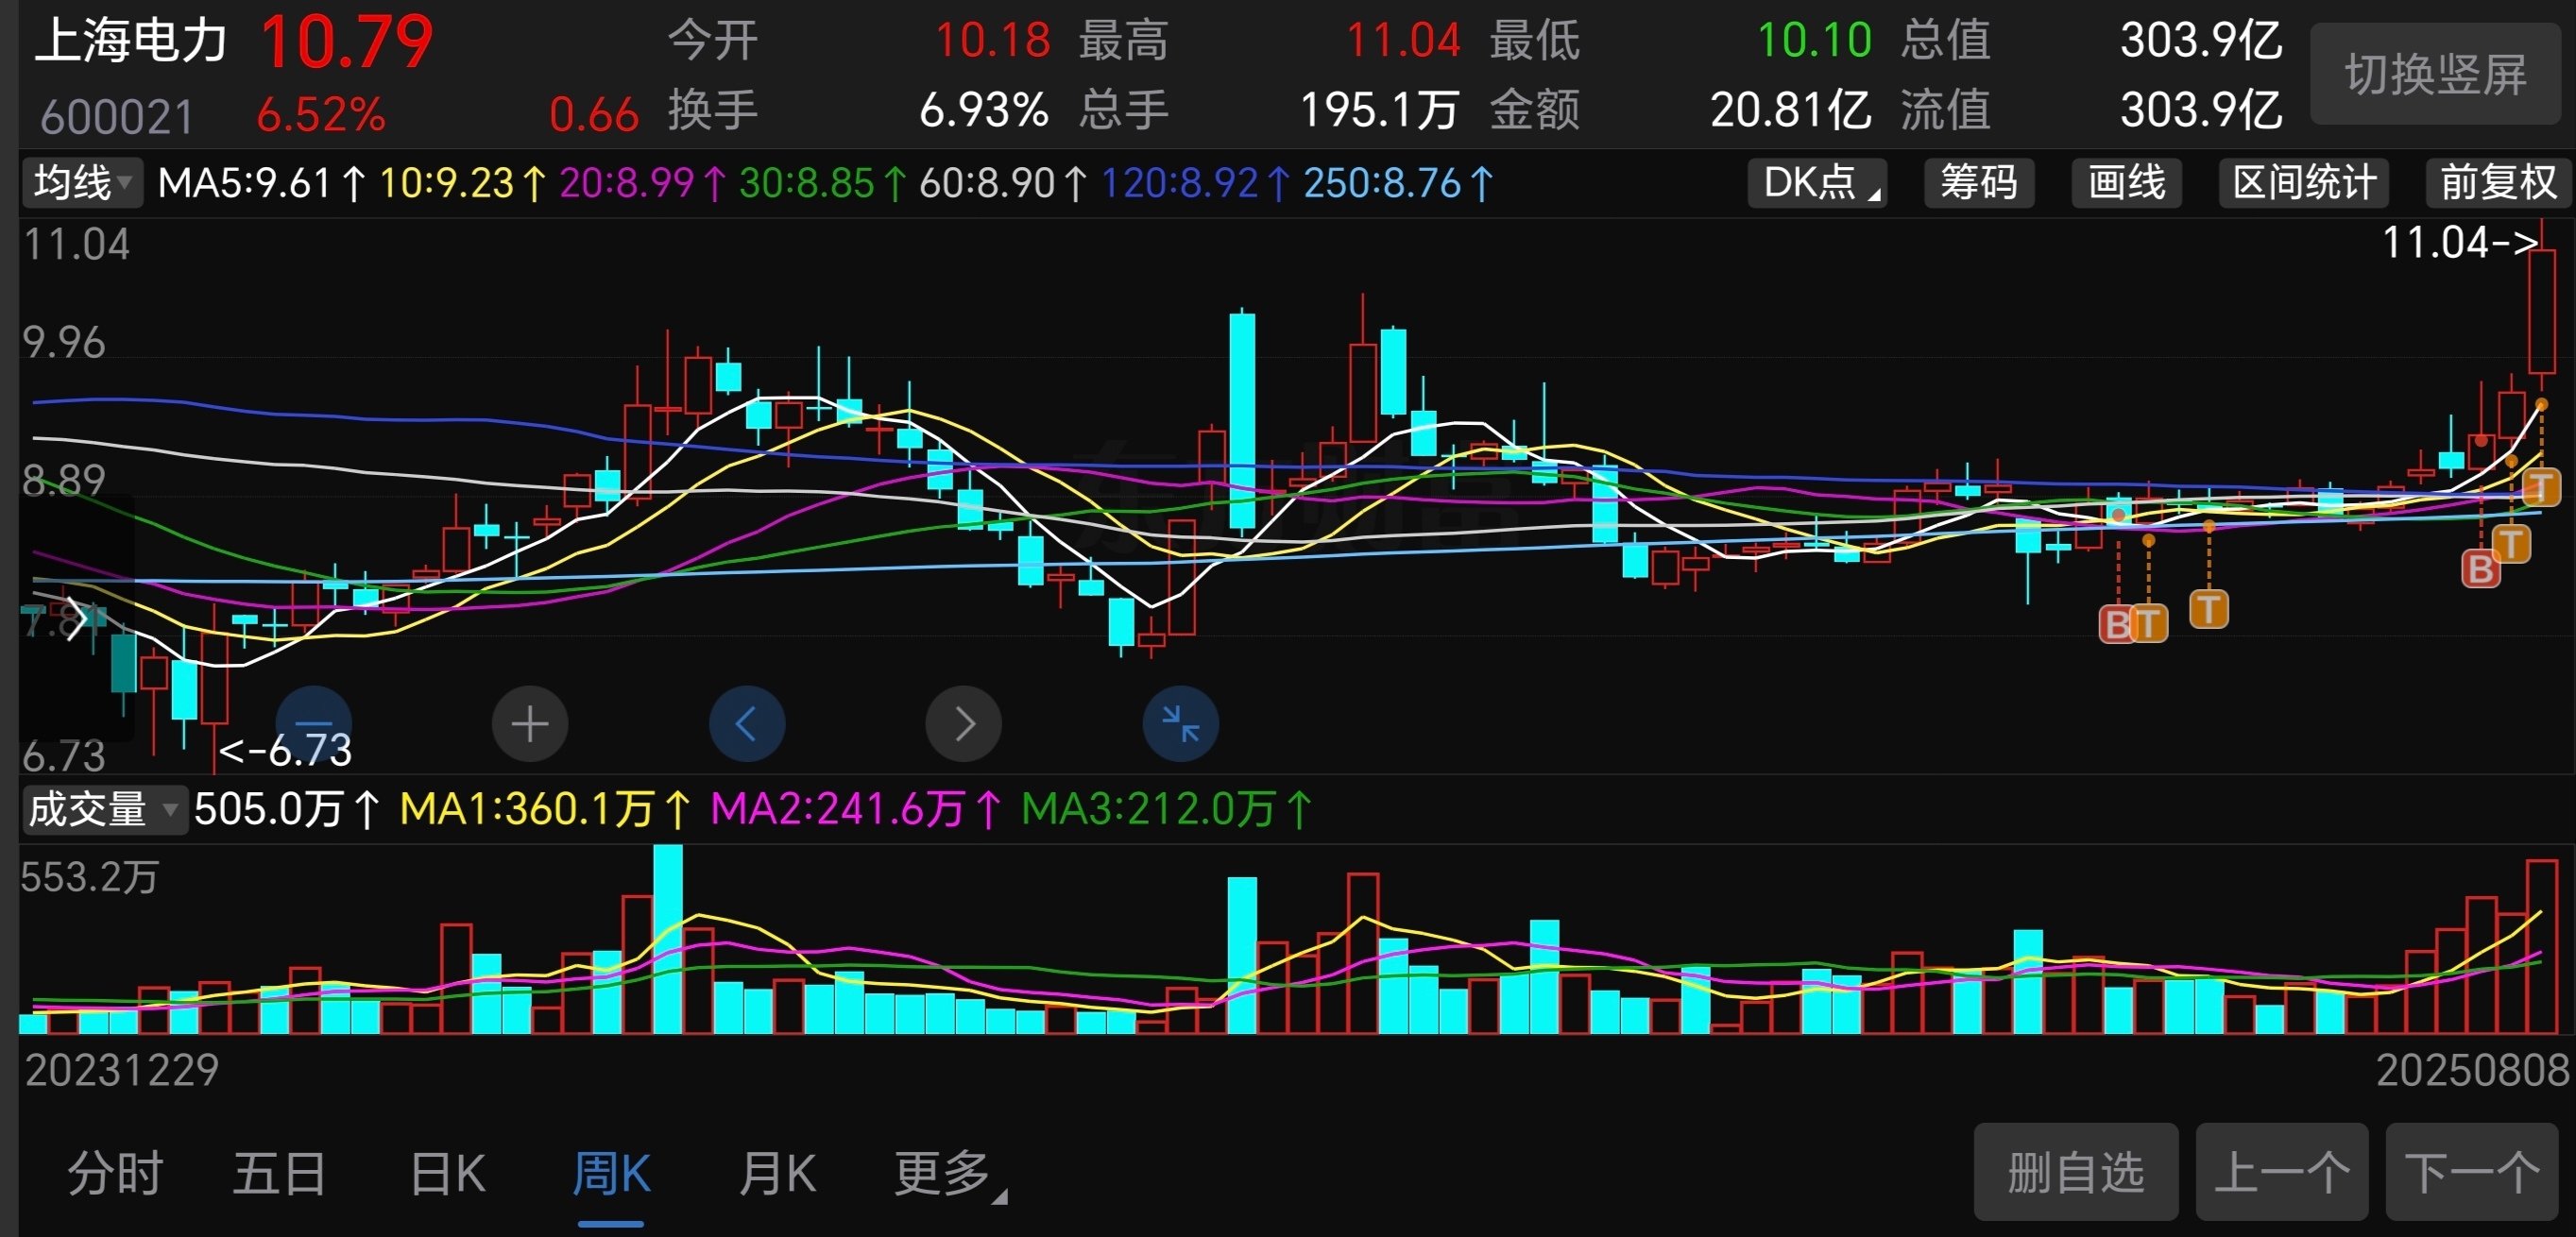Screen dimensions: 2576x1237
Task: Go to previous stock with 上一个
Action: coord(2282,1171)
